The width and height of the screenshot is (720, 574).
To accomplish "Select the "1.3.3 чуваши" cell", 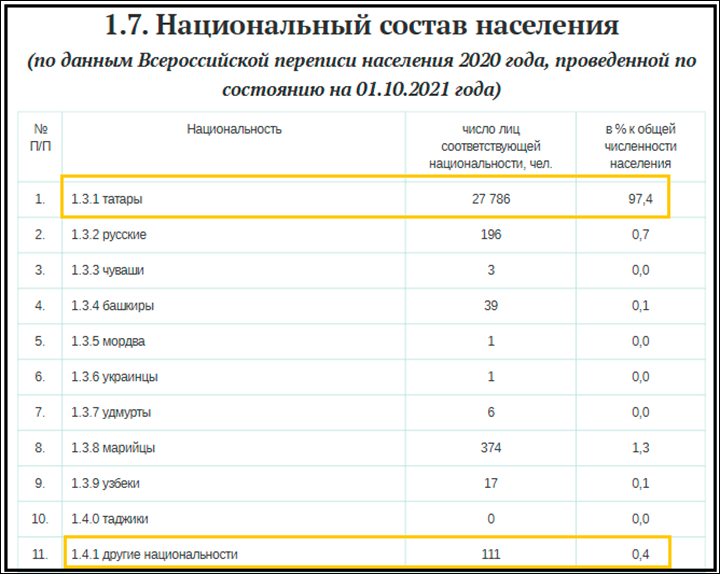I will click(x=109, y=271).
